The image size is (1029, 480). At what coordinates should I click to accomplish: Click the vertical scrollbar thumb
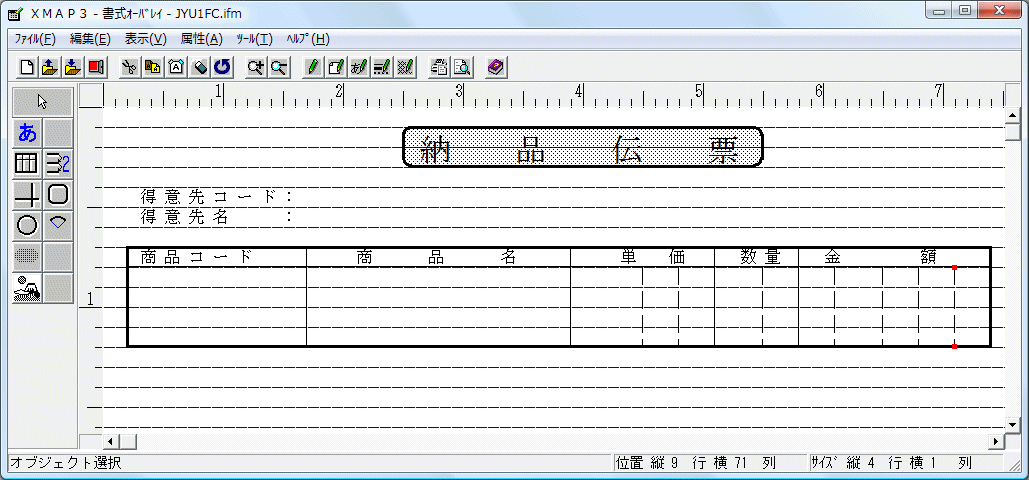tap(1012, 131)
